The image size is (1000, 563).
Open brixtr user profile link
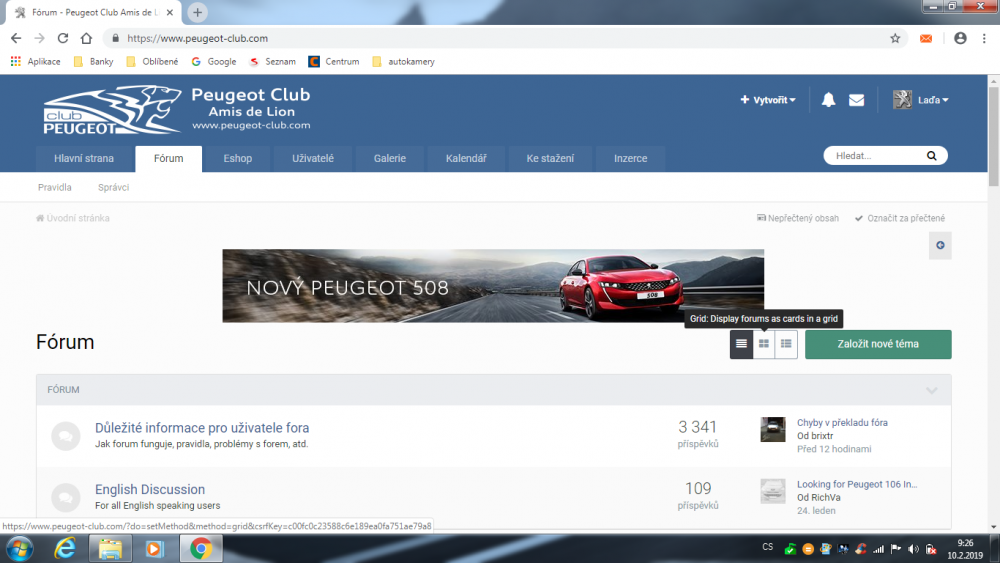(821, 436)
